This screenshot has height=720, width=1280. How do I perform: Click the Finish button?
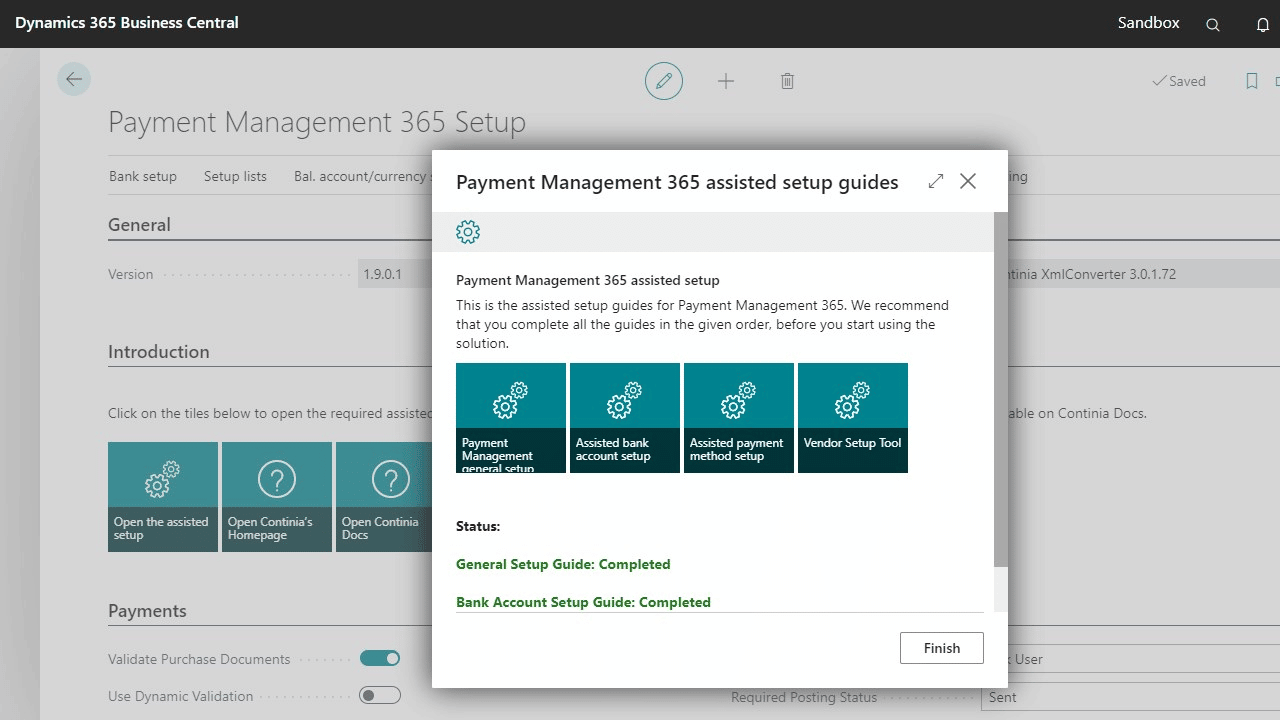(940, 648)
